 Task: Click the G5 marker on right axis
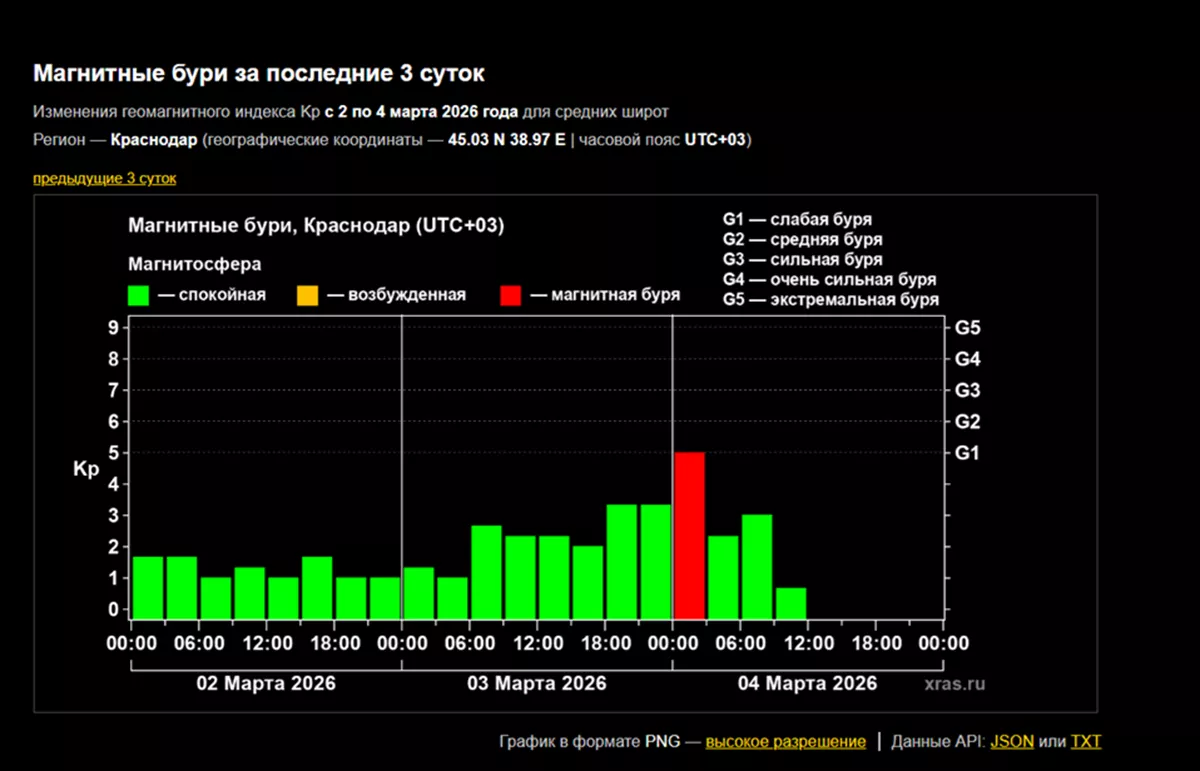tap(967, 328)
